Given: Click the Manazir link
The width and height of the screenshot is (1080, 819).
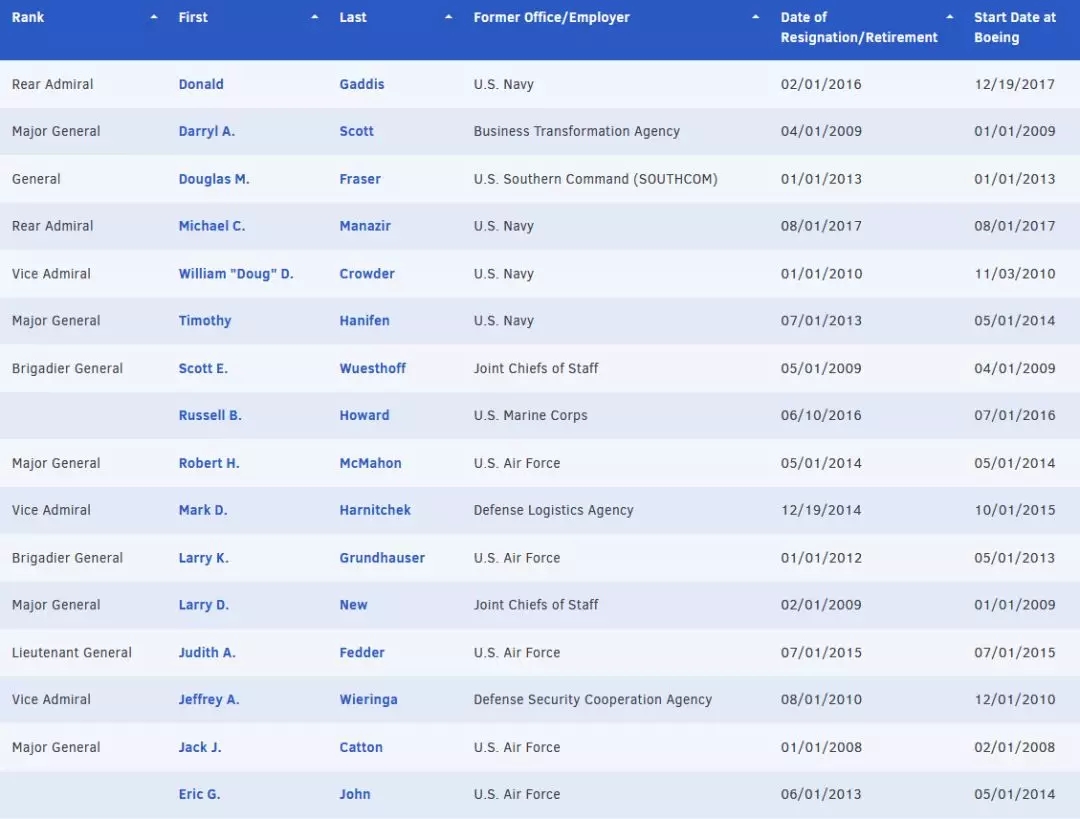Looking at the screenshot, I should [365, 226].
